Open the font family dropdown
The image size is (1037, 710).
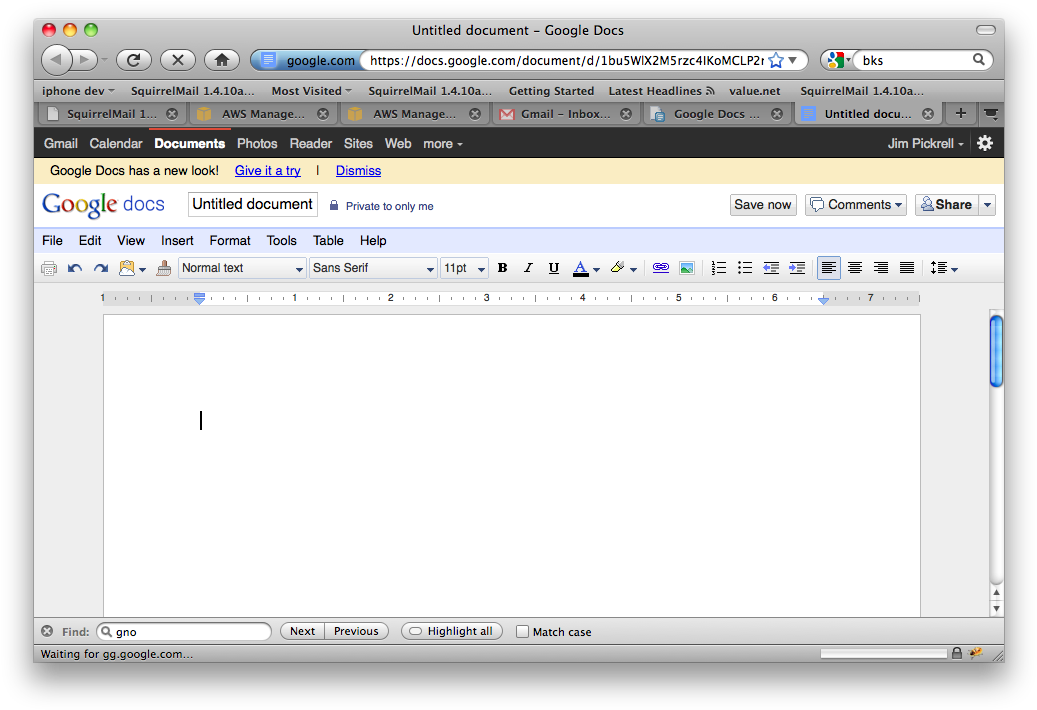(372, 267)
